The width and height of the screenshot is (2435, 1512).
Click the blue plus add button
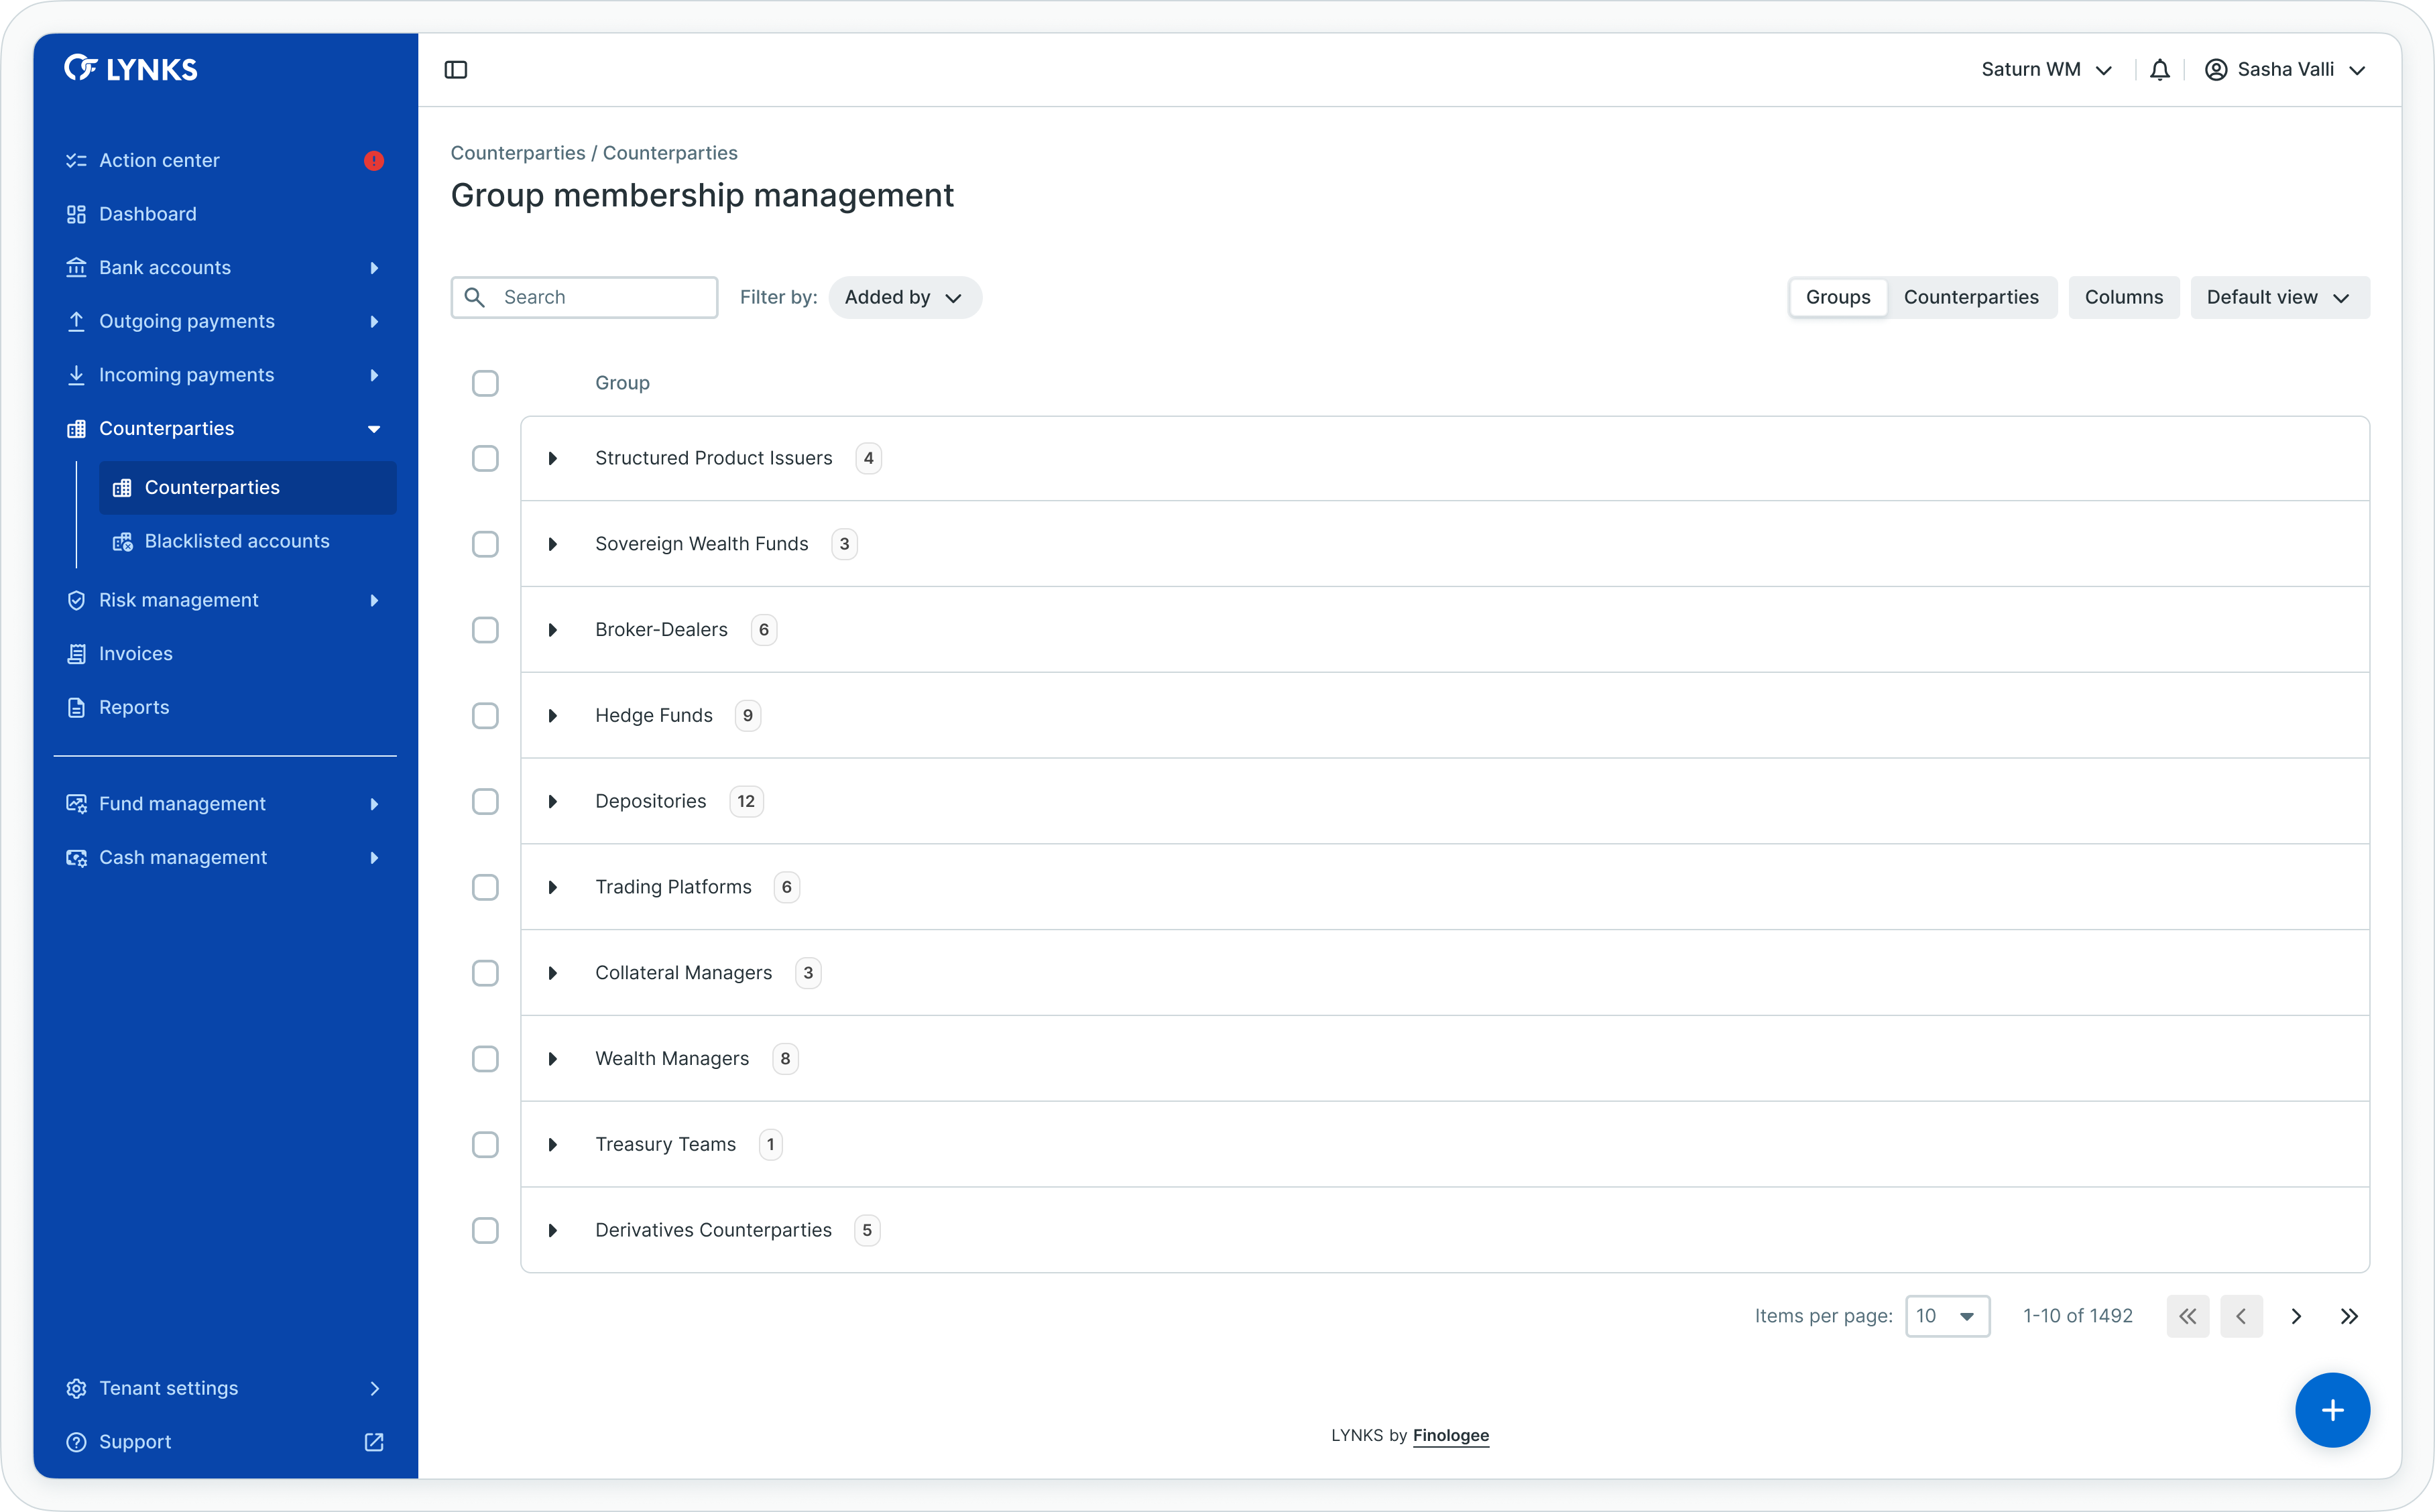[x=2332, y=1410]
